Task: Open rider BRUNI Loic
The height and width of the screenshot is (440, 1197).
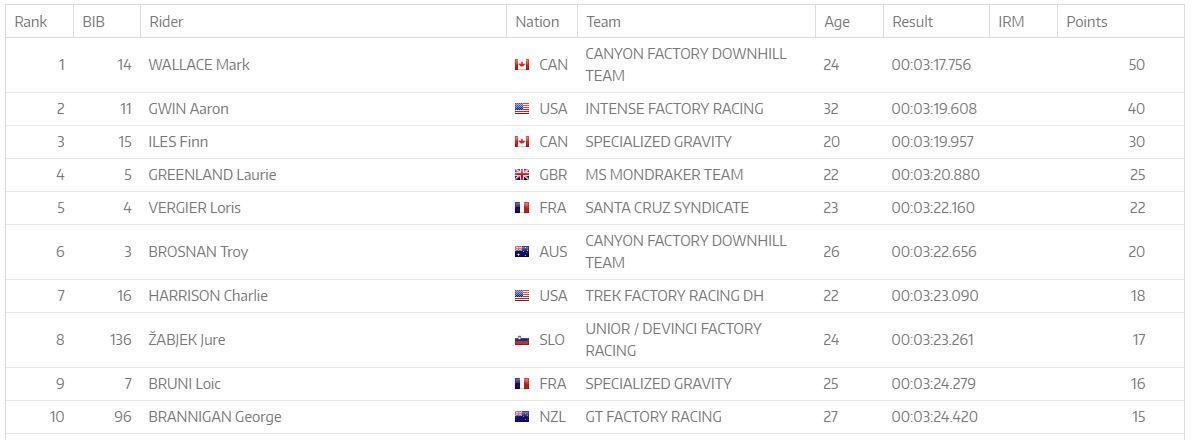Action: click(x=184, y=384)
